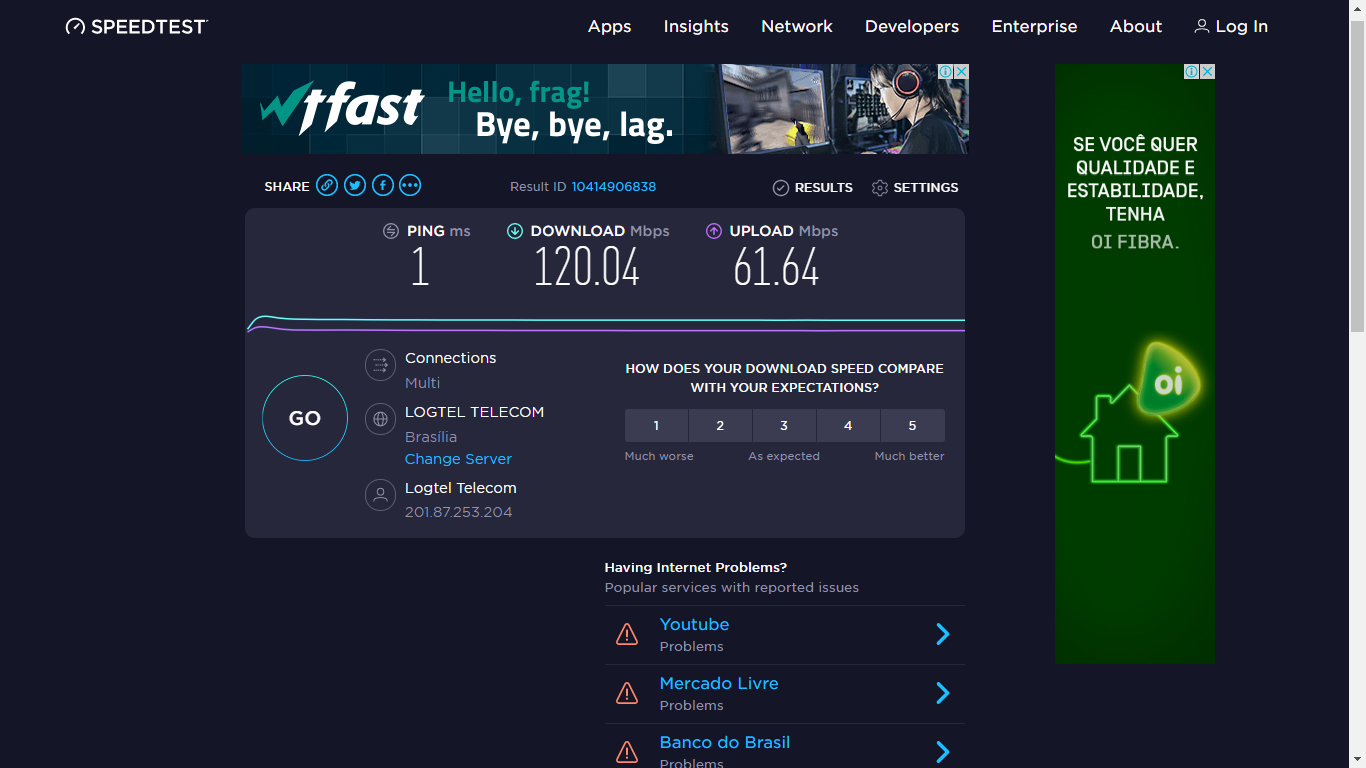Image resolution: width=1366 pixels, height=768 pixels.
Task: Click the 120.04 download value
Action: pos(587,268)
